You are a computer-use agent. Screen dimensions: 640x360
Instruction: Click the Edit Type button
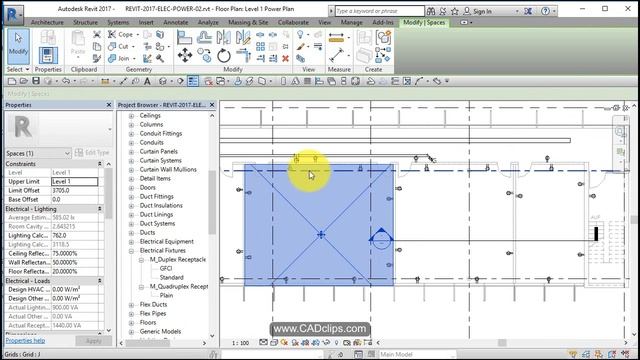click(x=93, y=153)
